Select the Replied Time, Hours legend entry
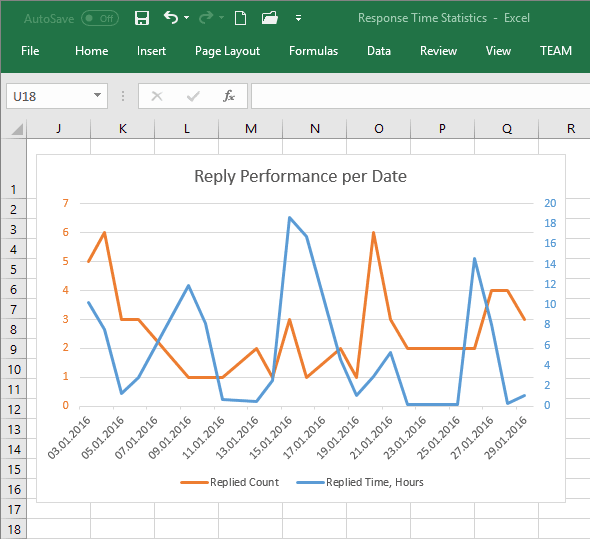The image size is (590, 539). (360, 482)
